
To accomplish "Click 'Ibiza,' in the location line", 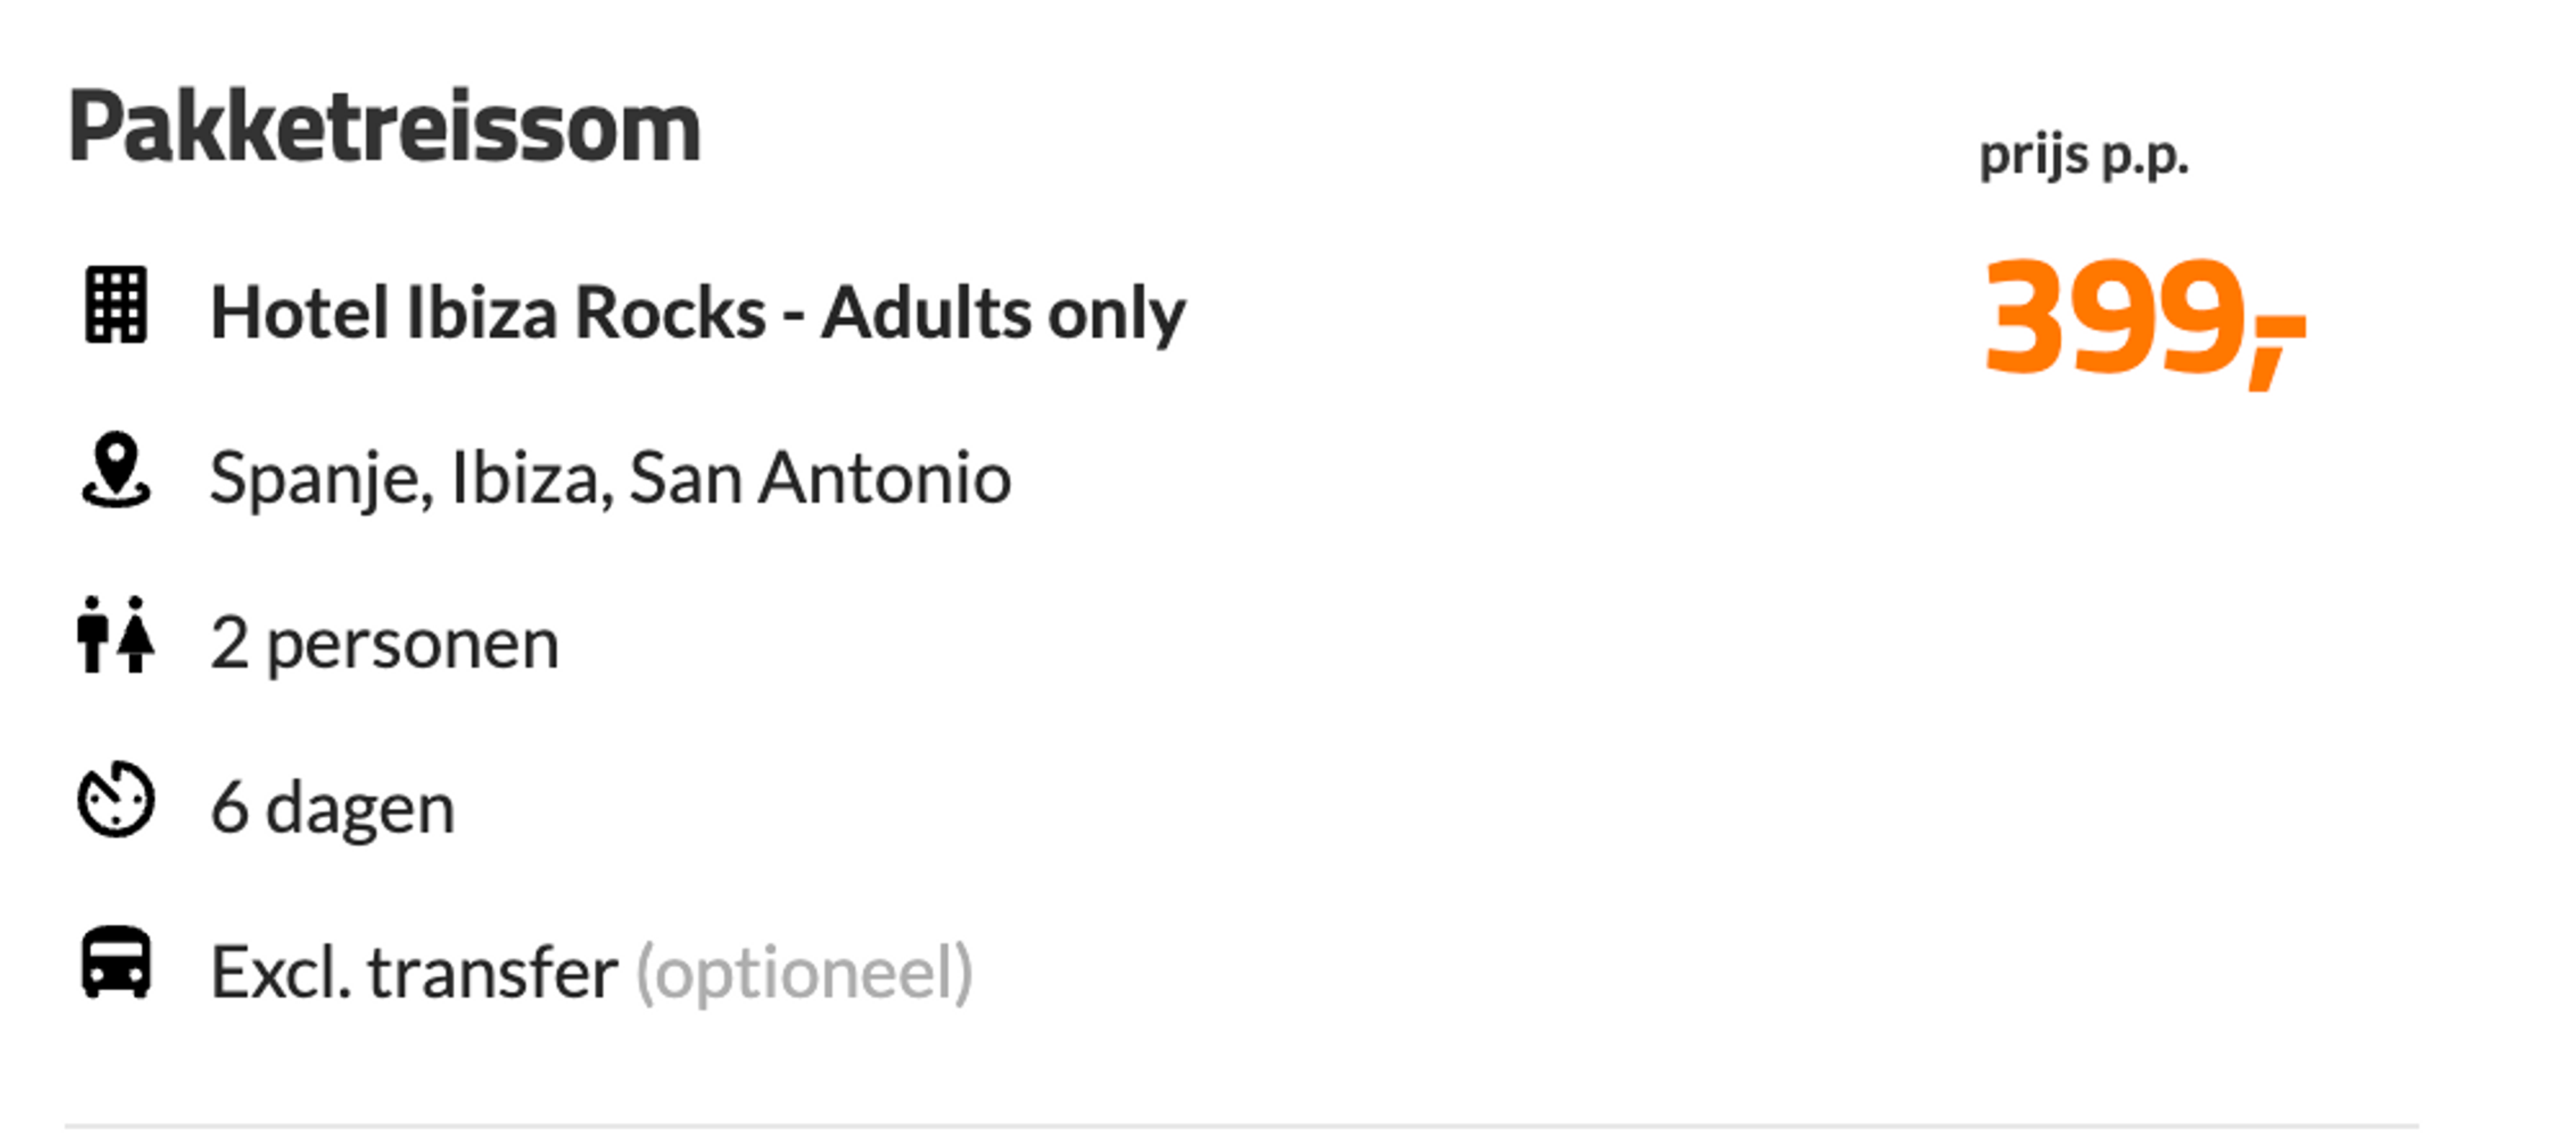I will coord(532,478).
